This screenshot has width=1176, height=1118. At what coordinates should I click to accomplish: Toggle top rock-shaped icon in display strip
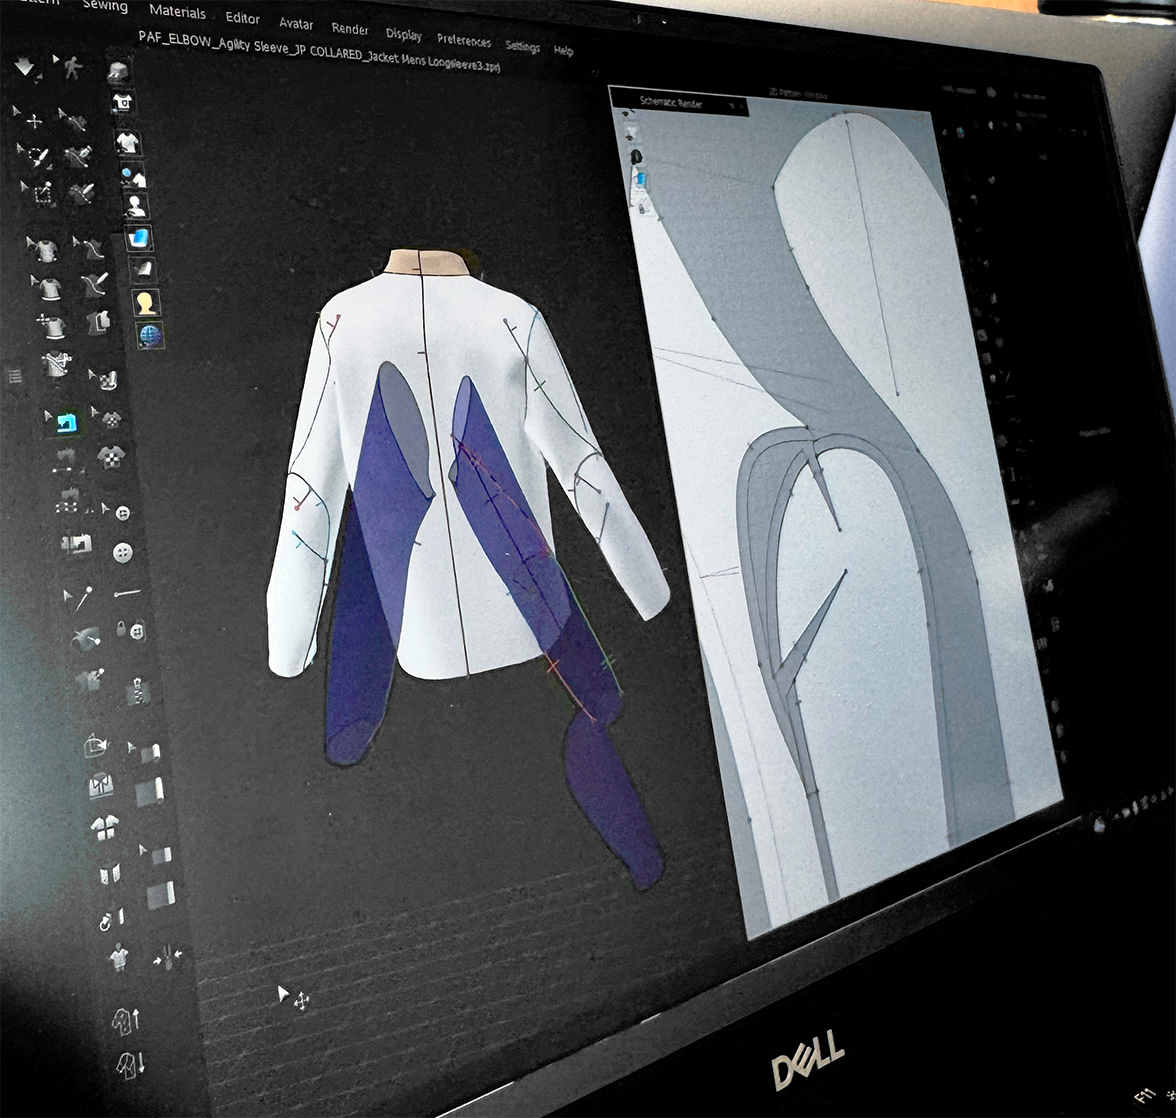pyautogui.click(x=118, y=71)
